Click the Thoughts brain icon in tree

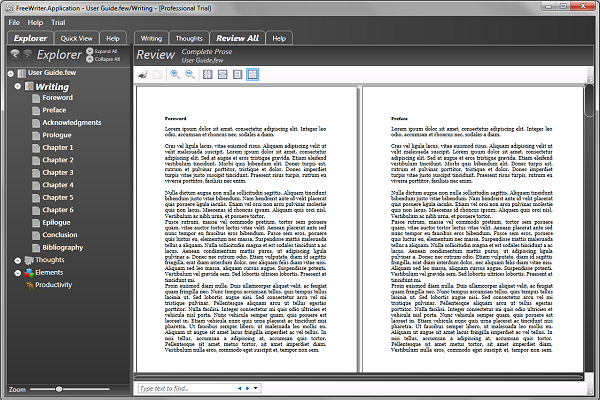click(x=29, y=260)
